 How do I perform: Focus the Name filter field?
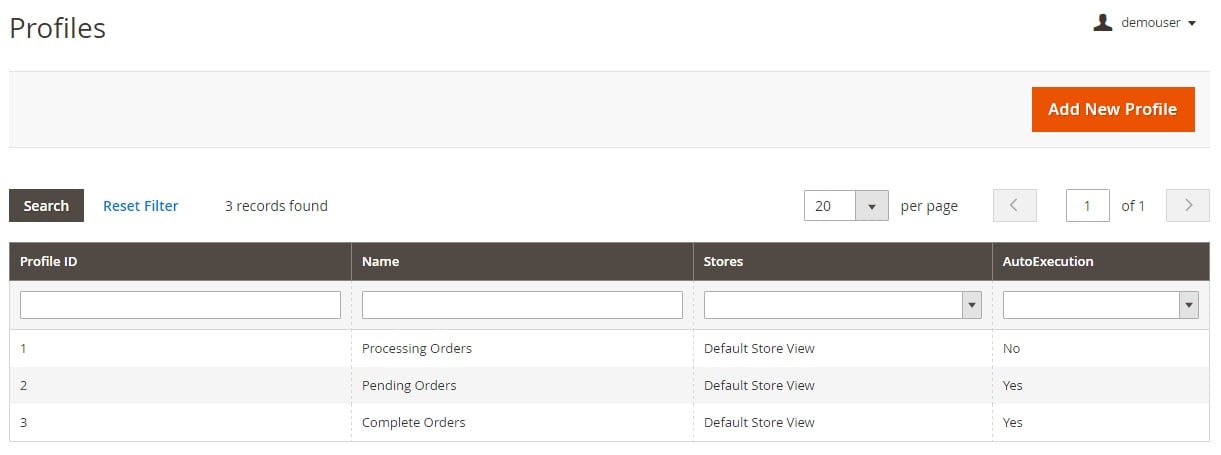pos(522,305)
